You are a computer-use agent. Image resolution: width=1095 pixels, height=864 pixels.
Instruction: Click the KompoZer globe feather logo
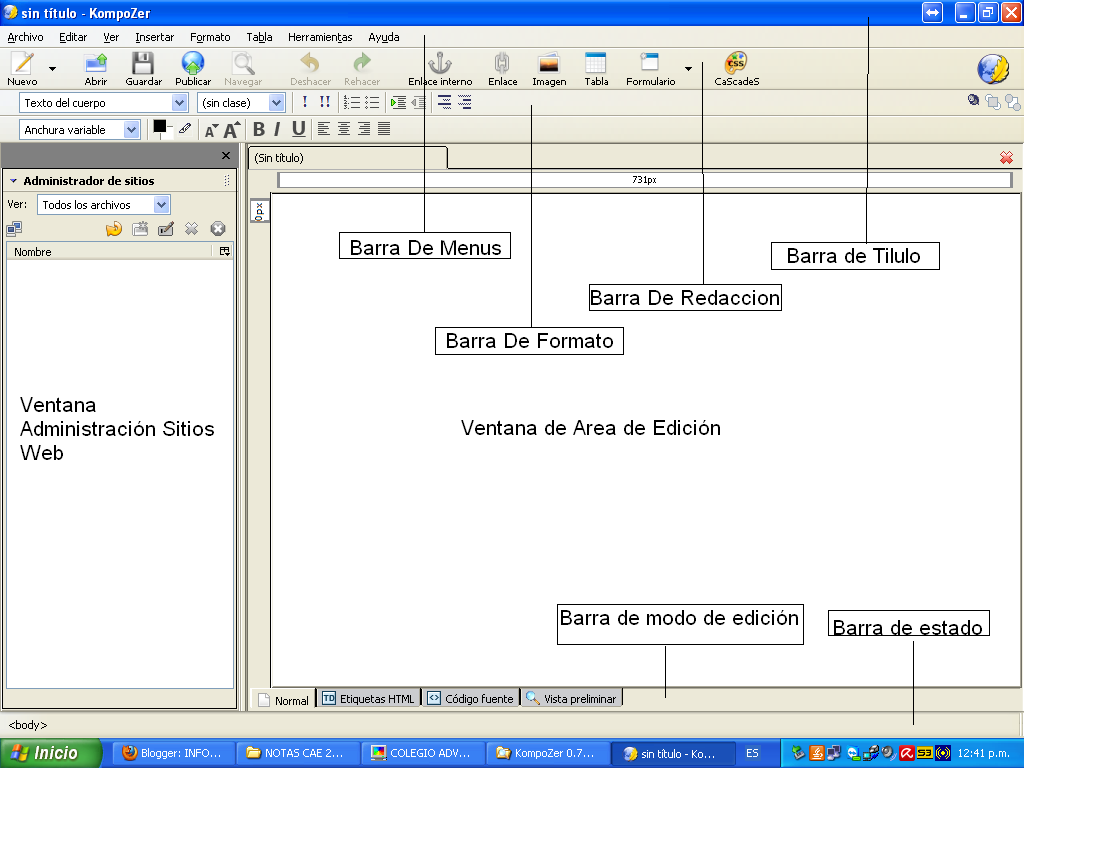(993, 68)
